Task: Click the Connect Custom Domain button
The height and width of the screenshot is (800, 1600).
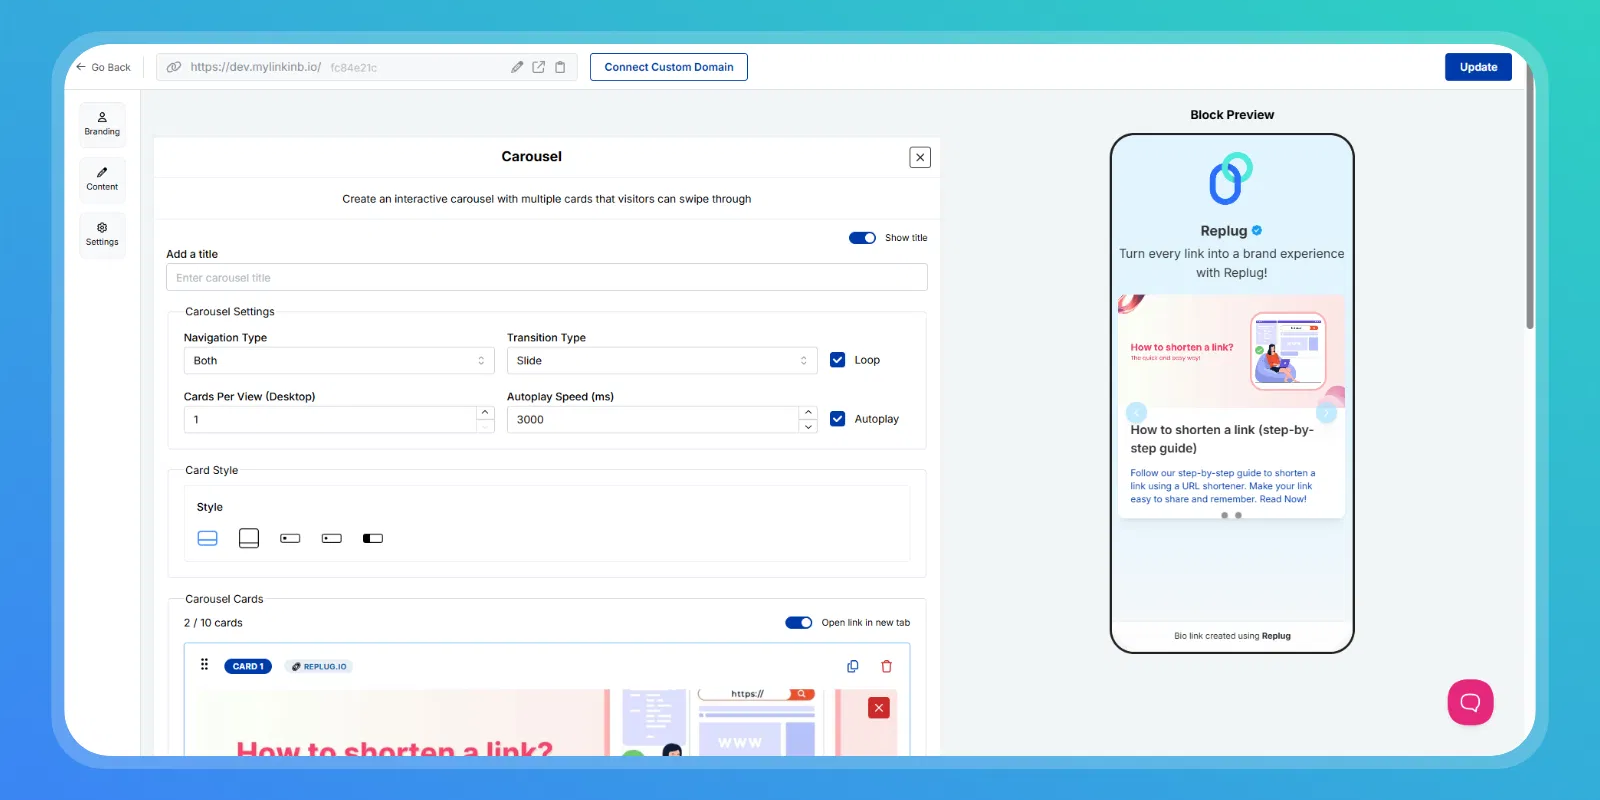Action: pyautogui.click(x=668, y=67)
